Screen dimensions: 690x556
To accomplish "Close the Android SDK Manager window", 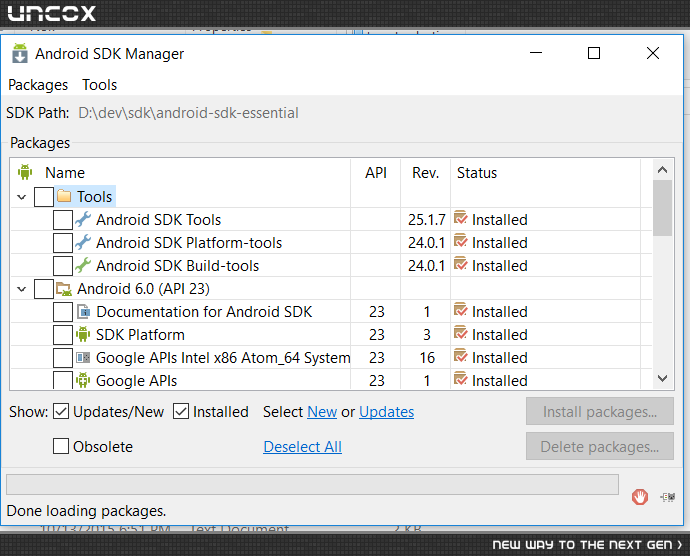I will [x=653, y=53].
